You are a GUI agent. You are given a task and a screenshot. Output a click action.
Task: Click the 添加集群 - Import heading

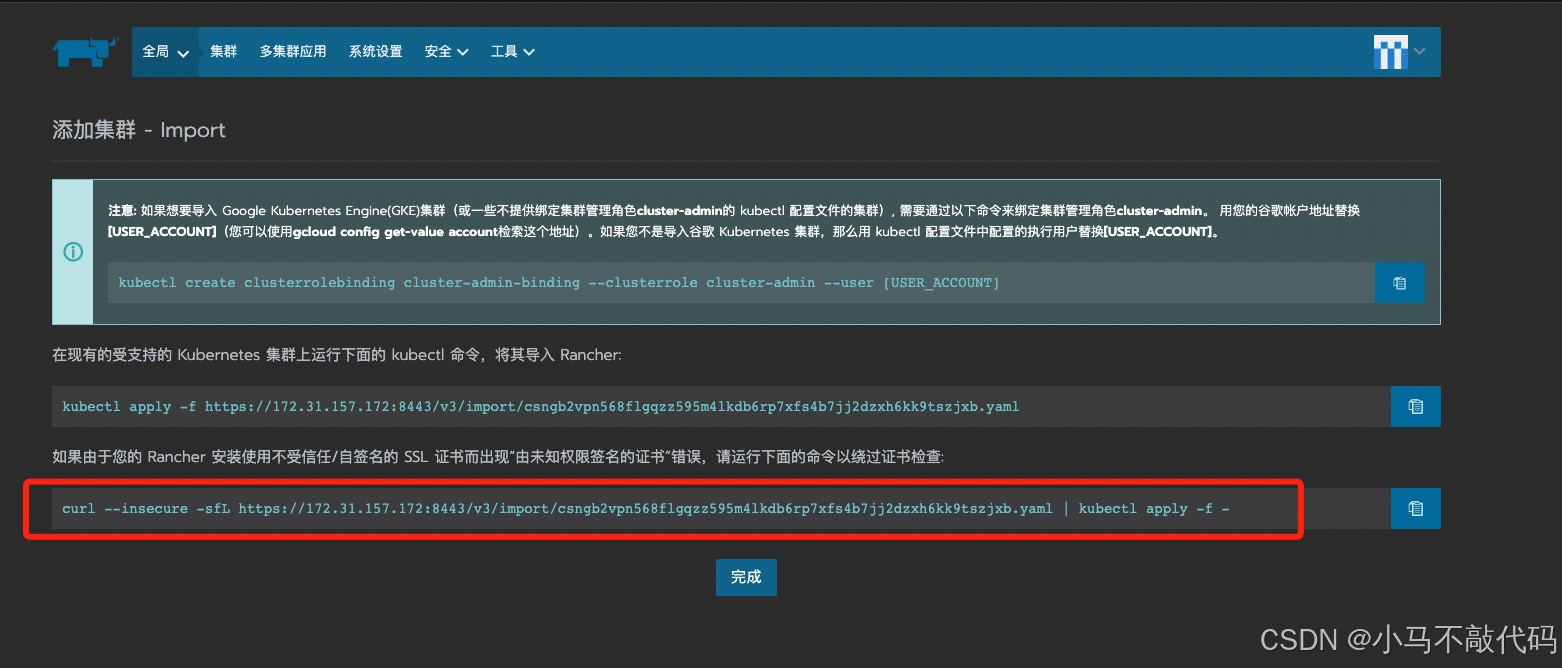(x=139, y=130)
